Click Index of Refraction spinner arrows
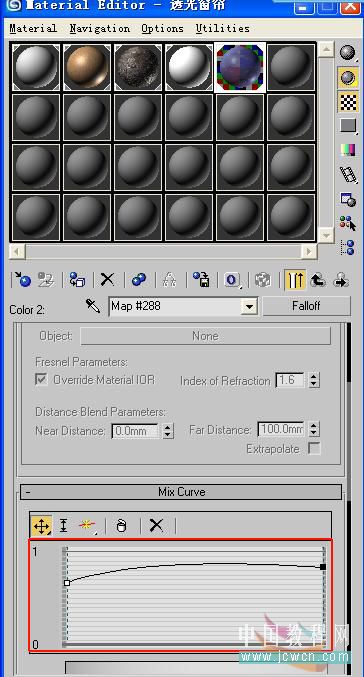The image size is (364, 677). 314,380
